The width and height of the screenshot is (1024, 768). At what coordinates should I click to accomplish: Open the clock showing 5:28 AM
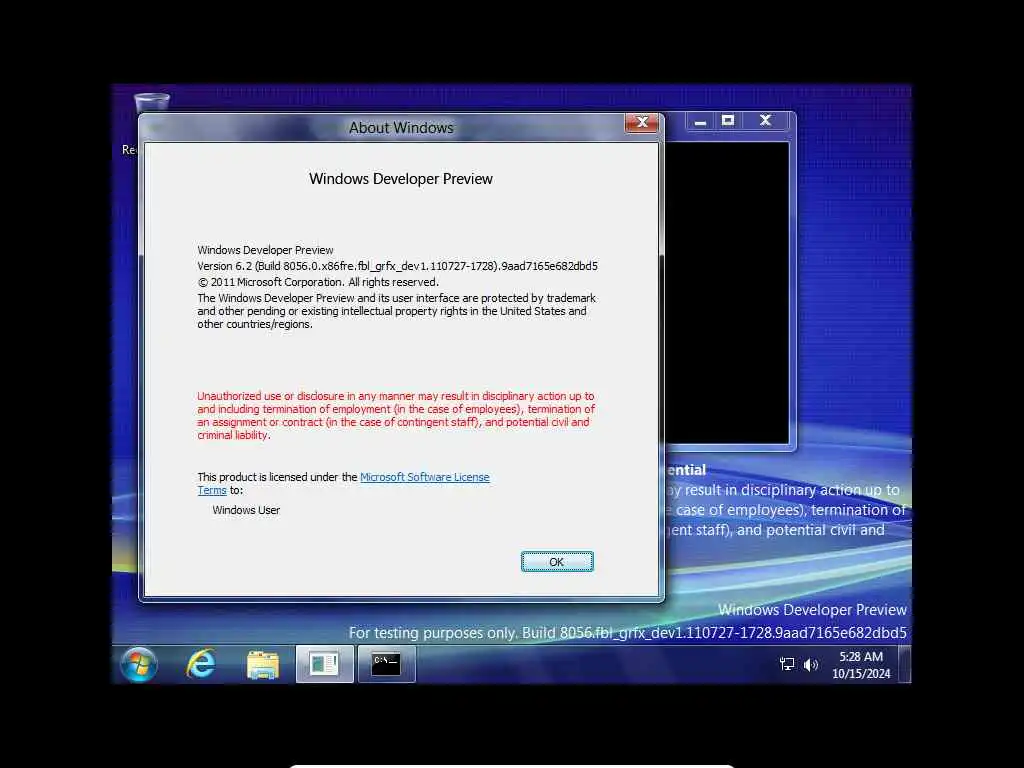coord(861,665)
